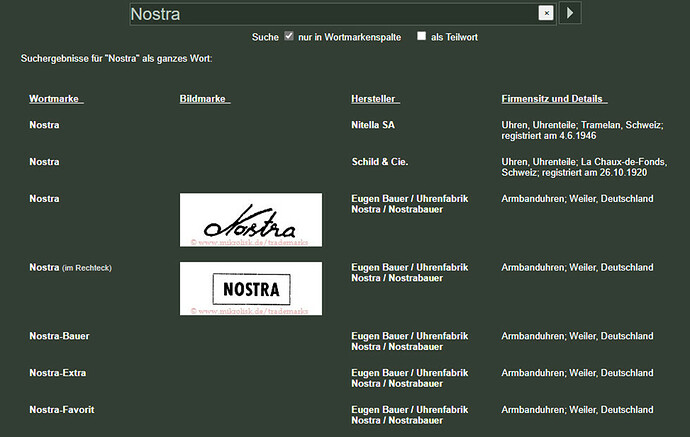The image size is (690, 437).
Task: Sort by Firmensitz und Details header
Action: 554,99
